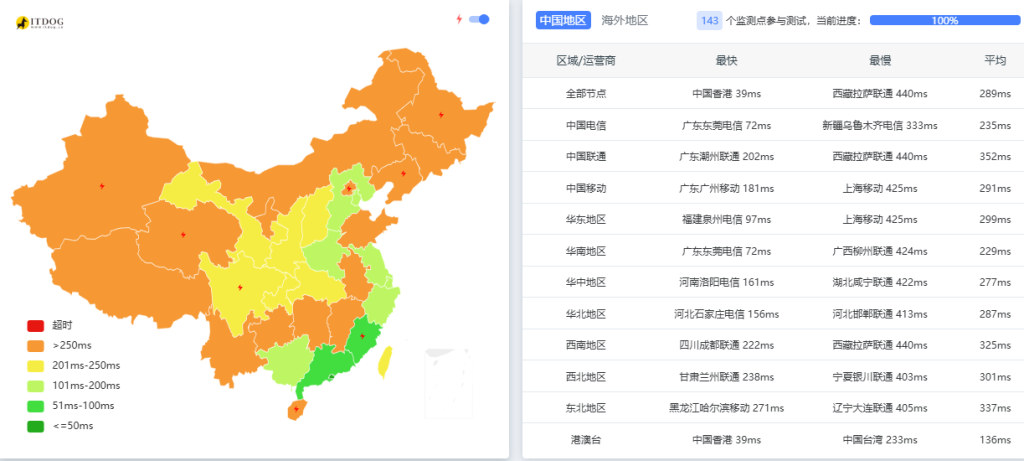
Task: Sort by the 最慢 column header
Action: [880, 61]
